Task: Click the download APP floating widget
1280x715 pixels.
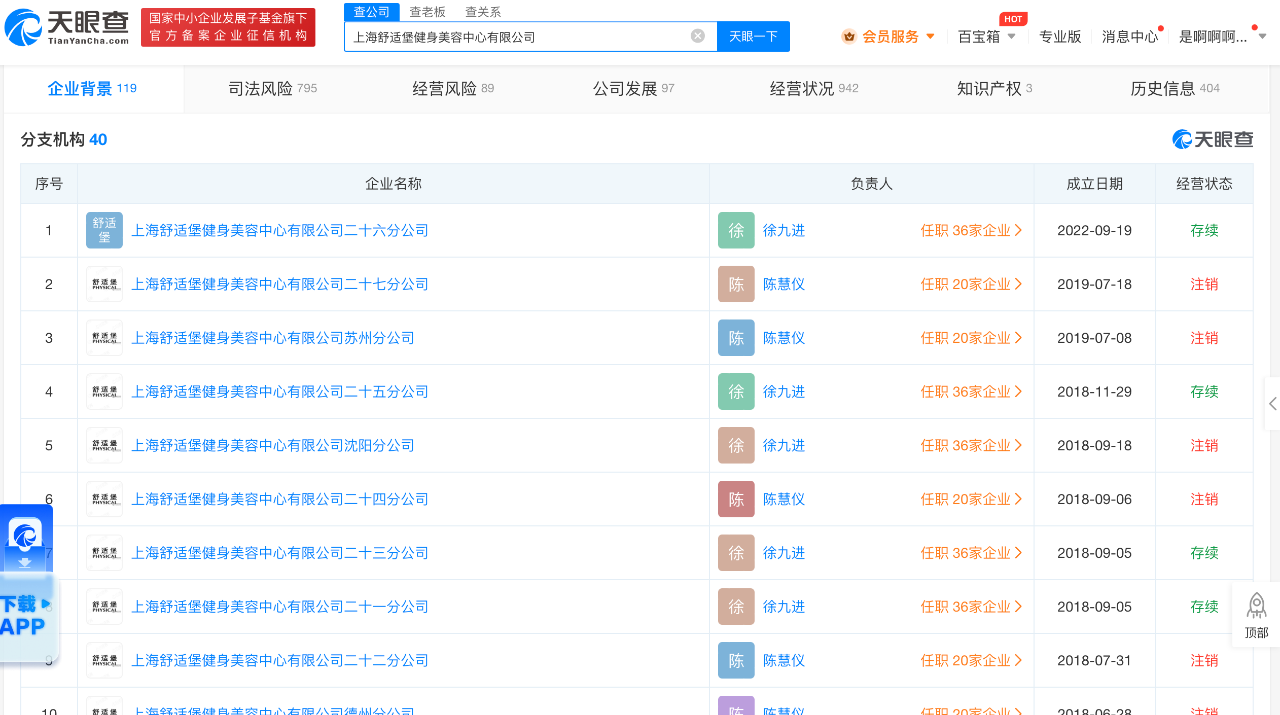Action: [26, 615]
